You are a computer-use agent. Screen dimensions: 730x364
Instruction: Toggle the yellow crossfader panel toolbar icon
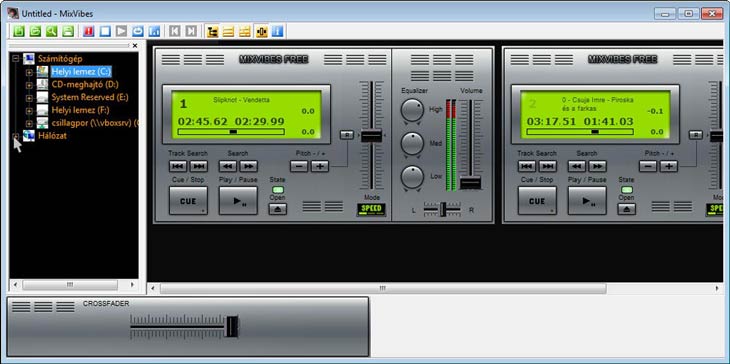click(x=261, y=31)
